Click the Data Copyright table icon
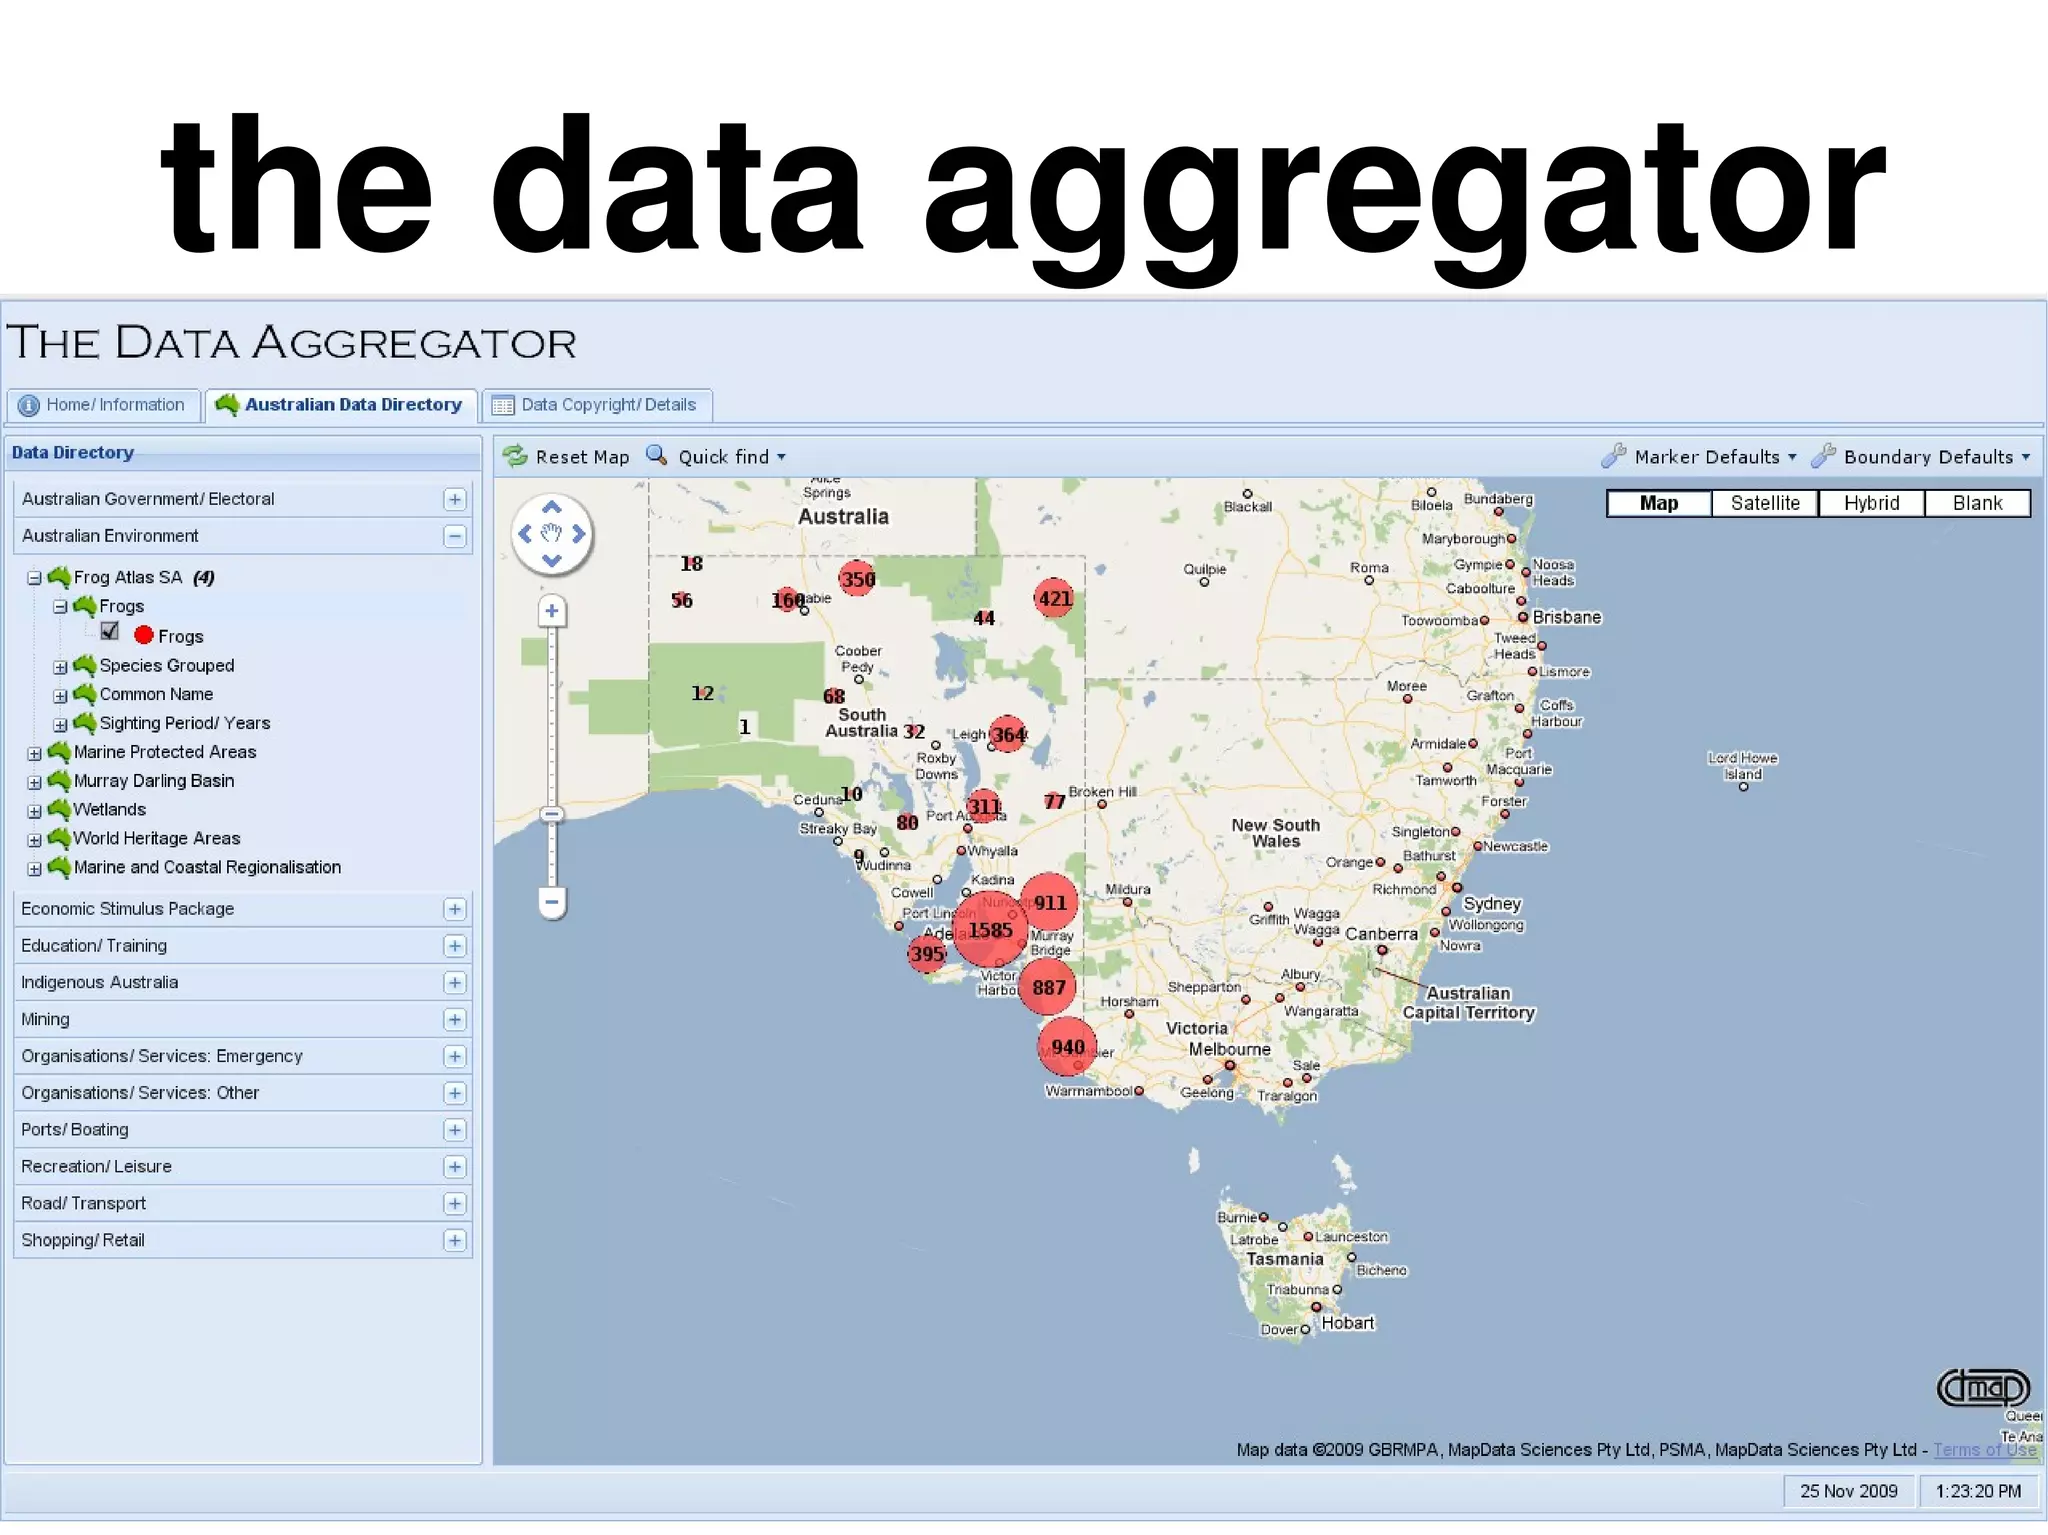This screenshot has height=1535, width=2048. (x=503, y=405)
